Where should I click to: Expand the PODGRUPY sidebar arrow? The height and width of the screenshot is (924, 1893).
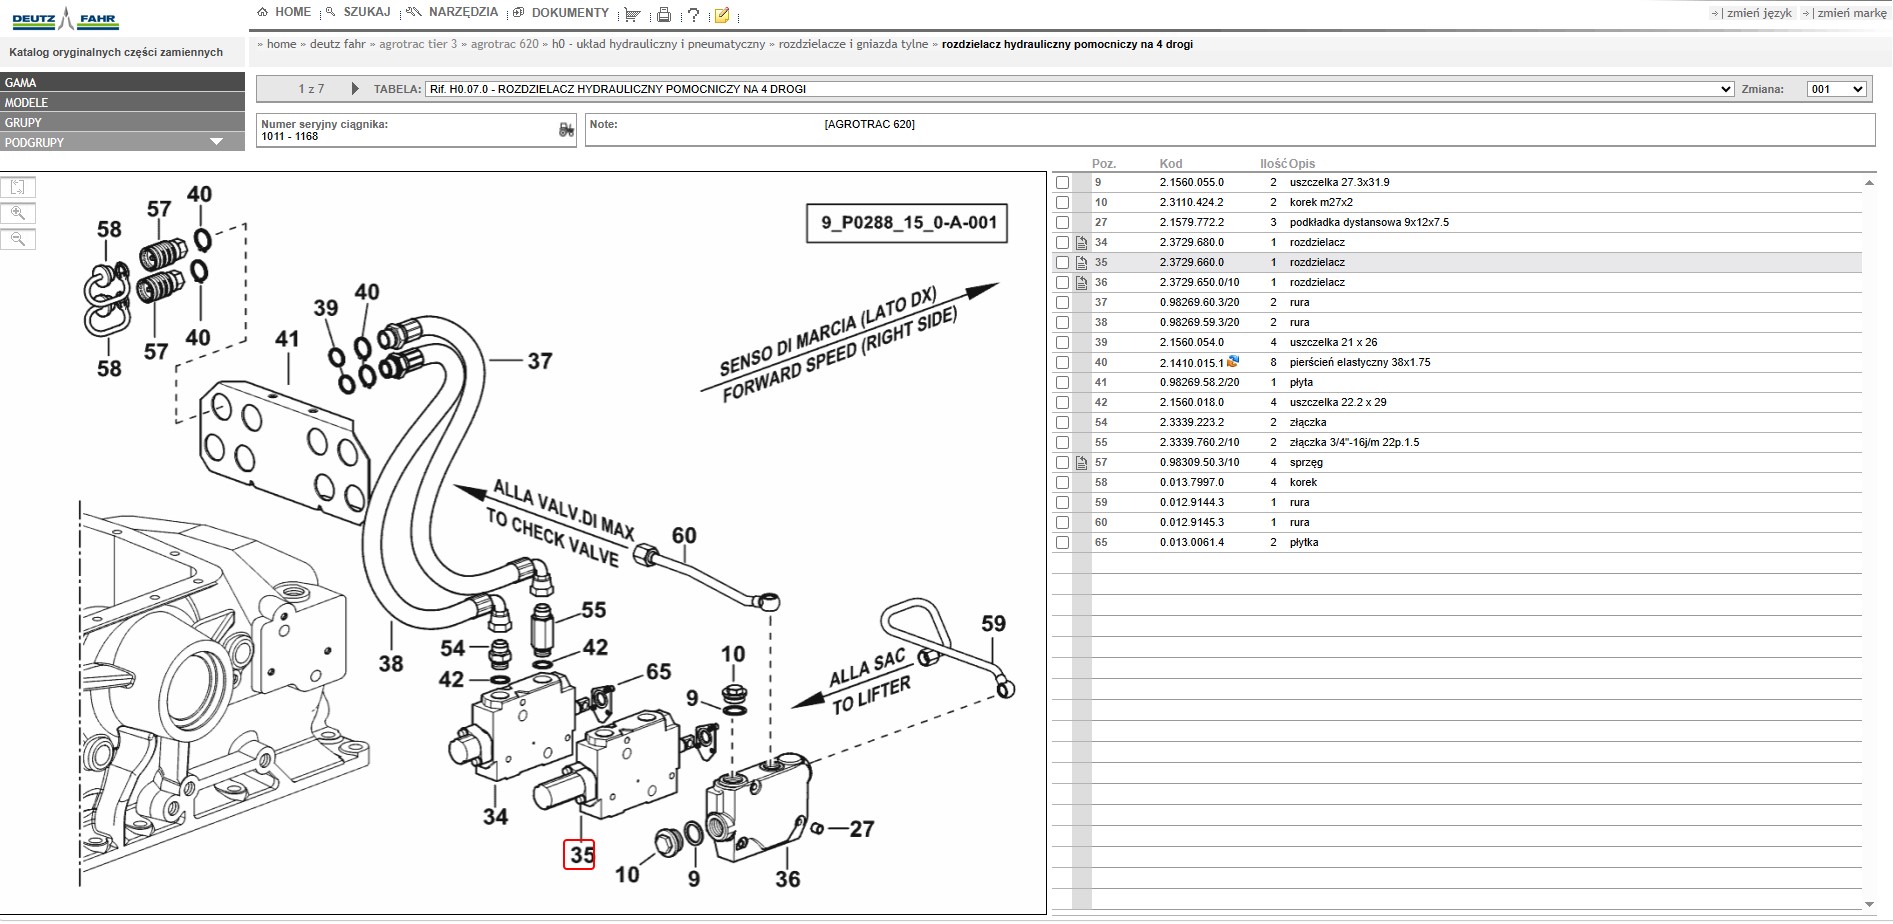click(216, 142)
